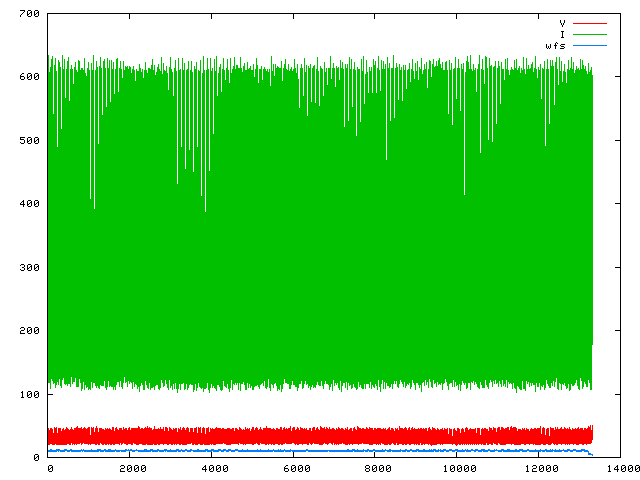Click the 200 y-axis tick label
Image resolution: width=640 pixels, height=480 pixels.
[x=28, y=331]
